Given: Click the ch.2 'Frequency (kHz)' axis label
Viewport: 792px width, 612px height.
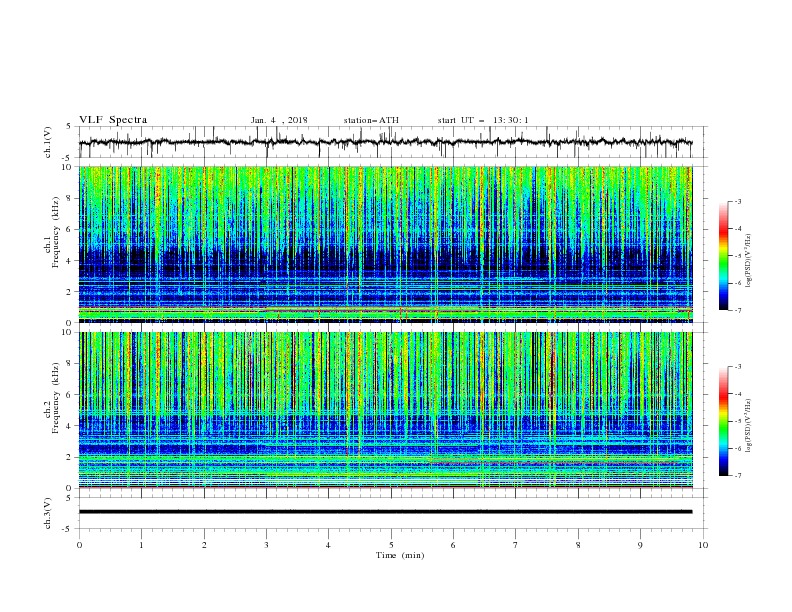Looking at the screenshot, I should coord(56,398).
